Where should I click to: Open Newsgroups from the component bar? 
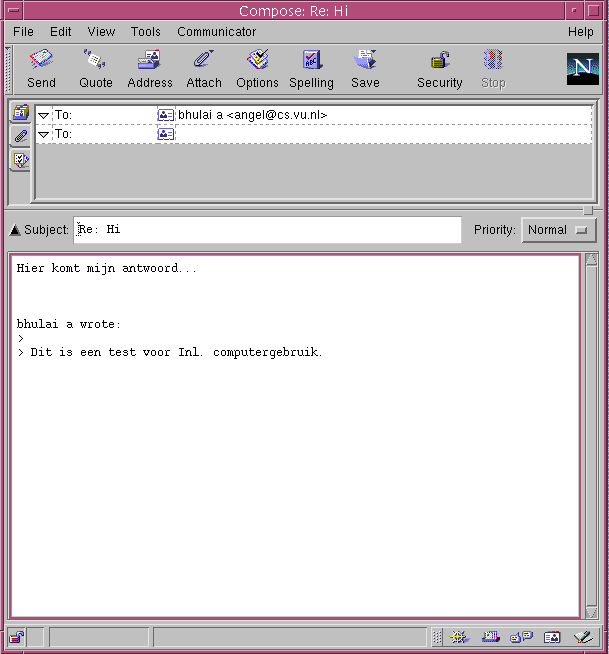(x=521, y=637)
